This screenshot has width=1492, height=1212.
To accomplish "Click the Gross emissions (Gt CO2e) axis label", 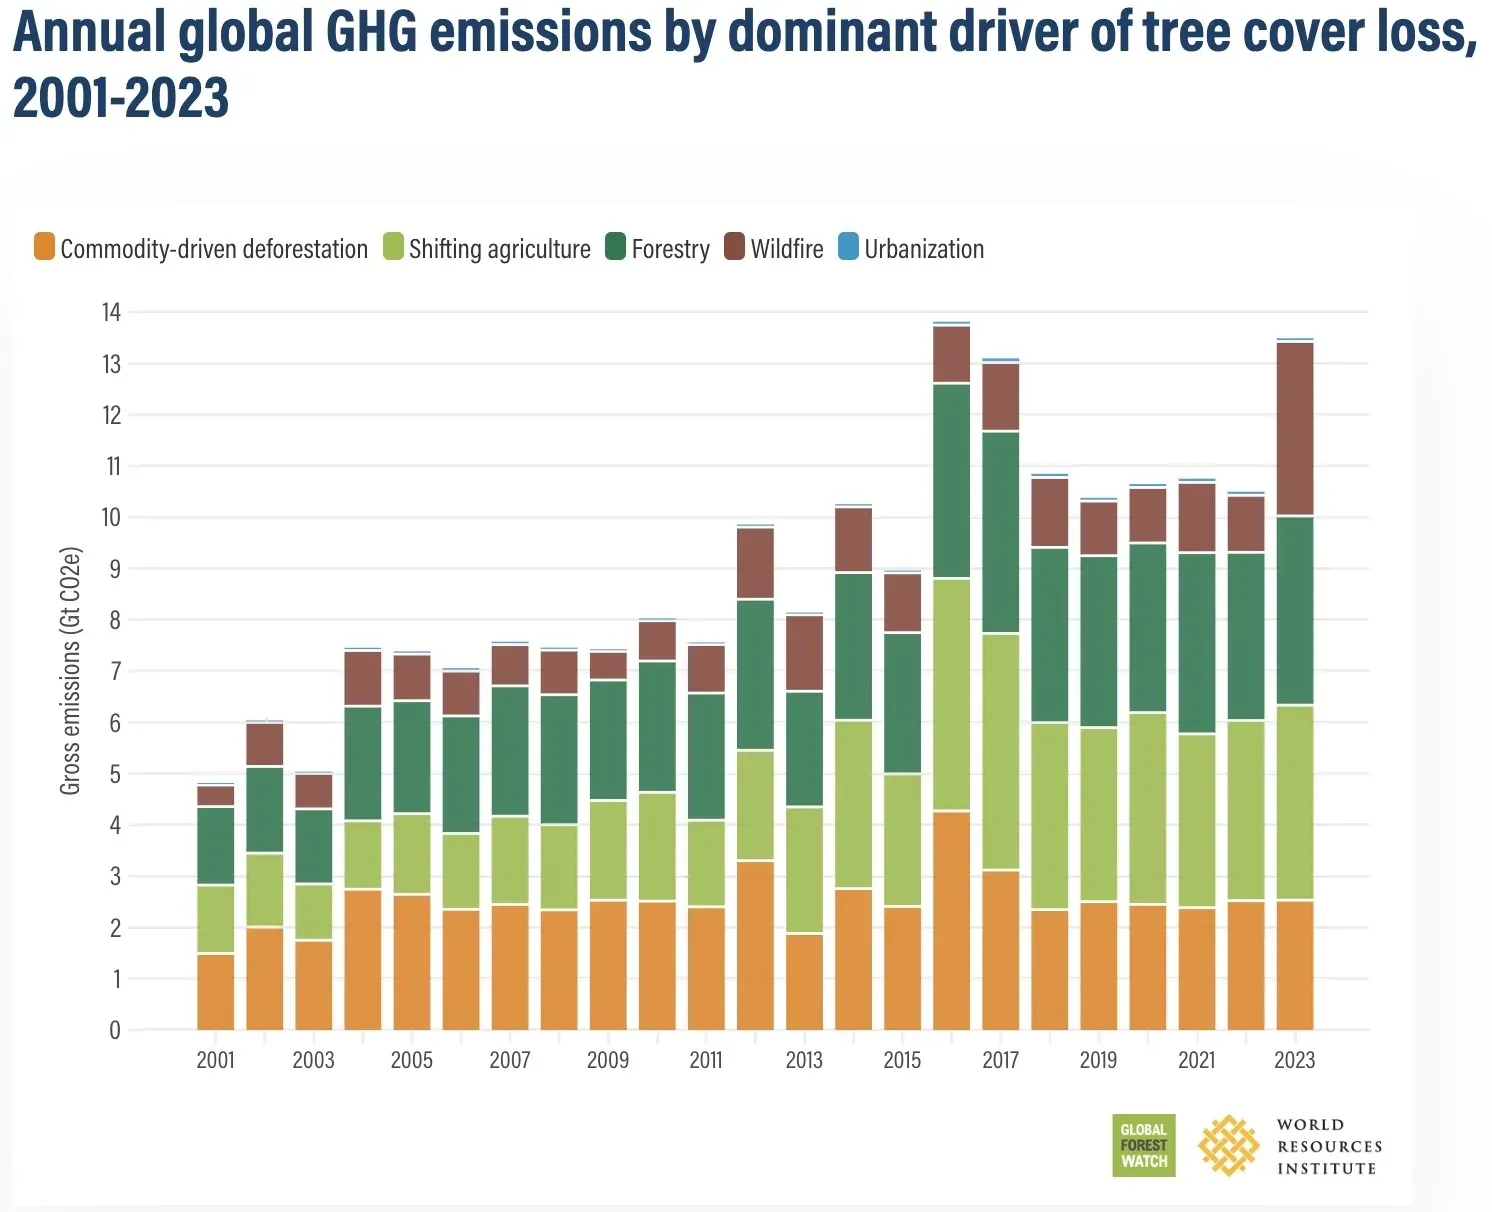I will (70, 671).
